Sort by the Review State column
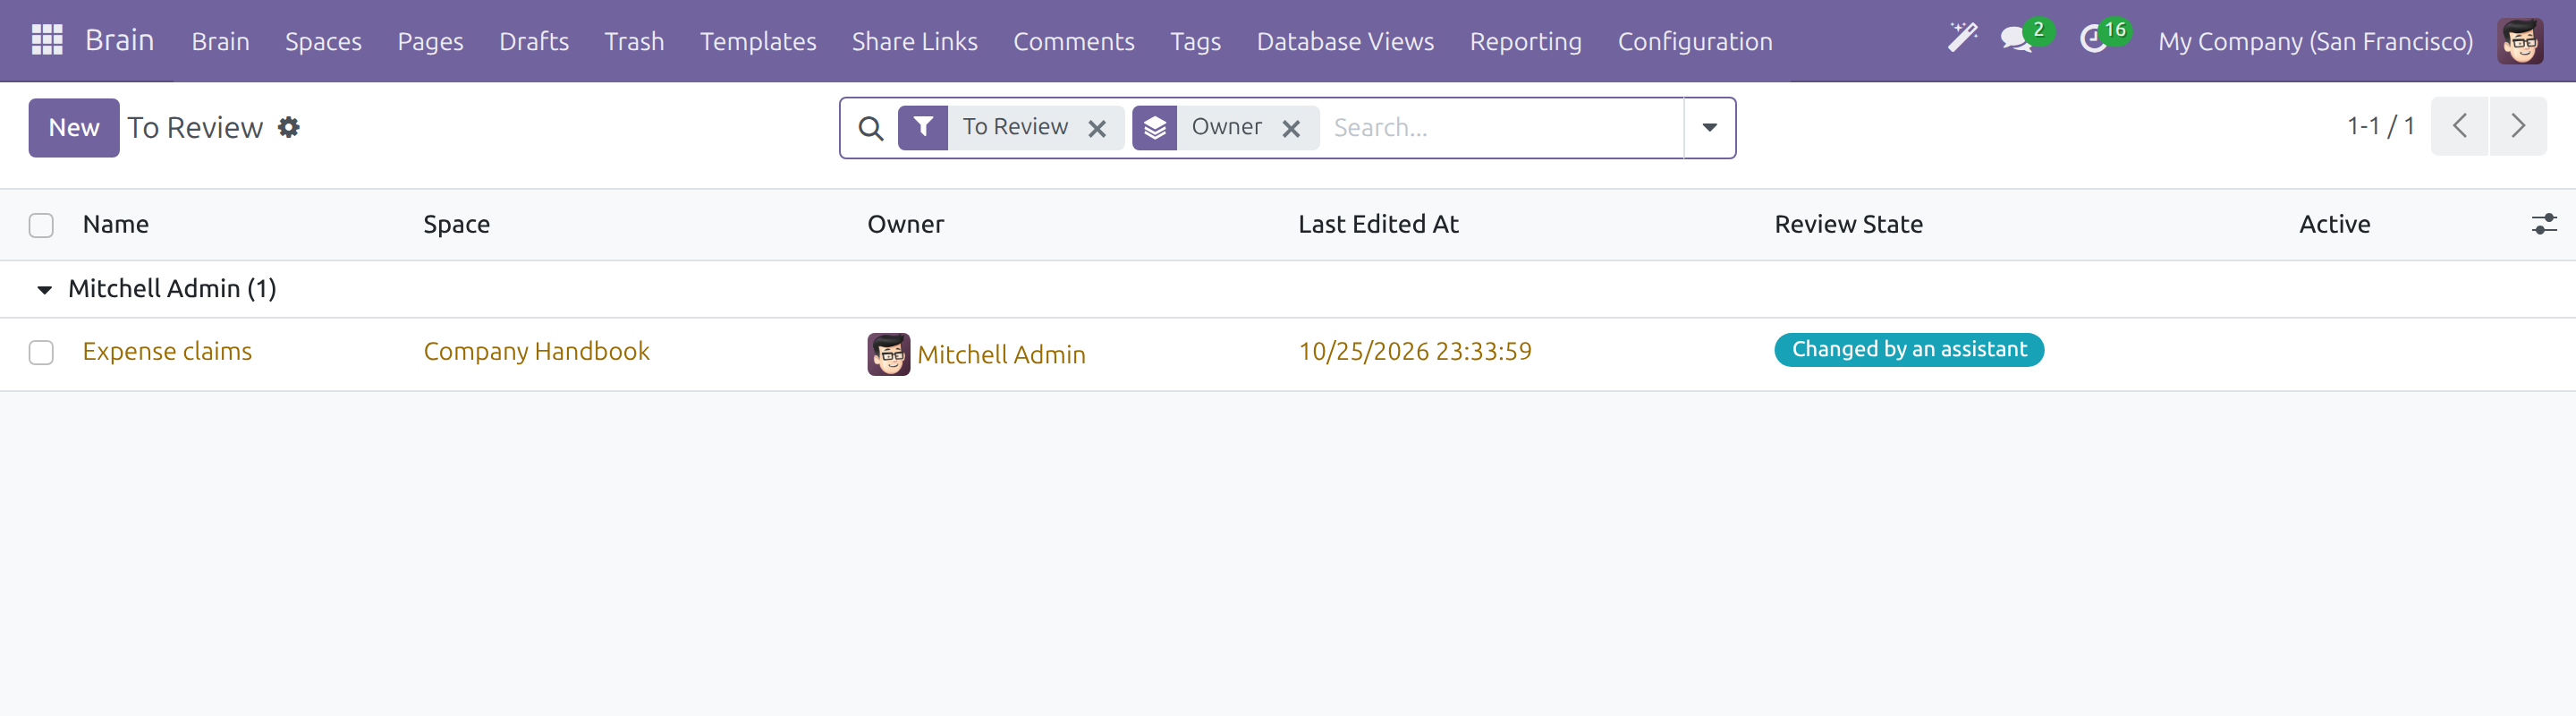 point(1848,224)
